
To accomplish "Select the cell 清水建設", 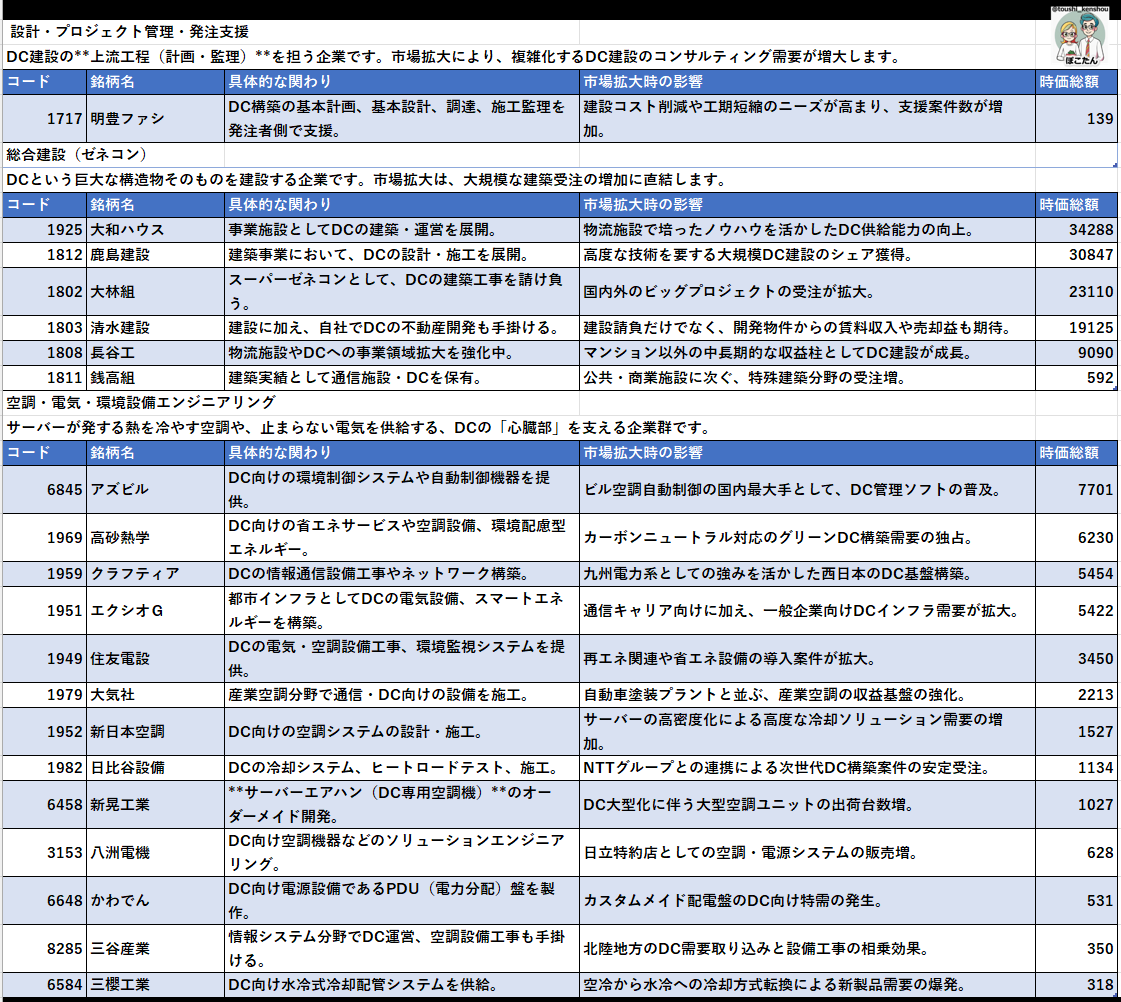I will click(155, 328).
